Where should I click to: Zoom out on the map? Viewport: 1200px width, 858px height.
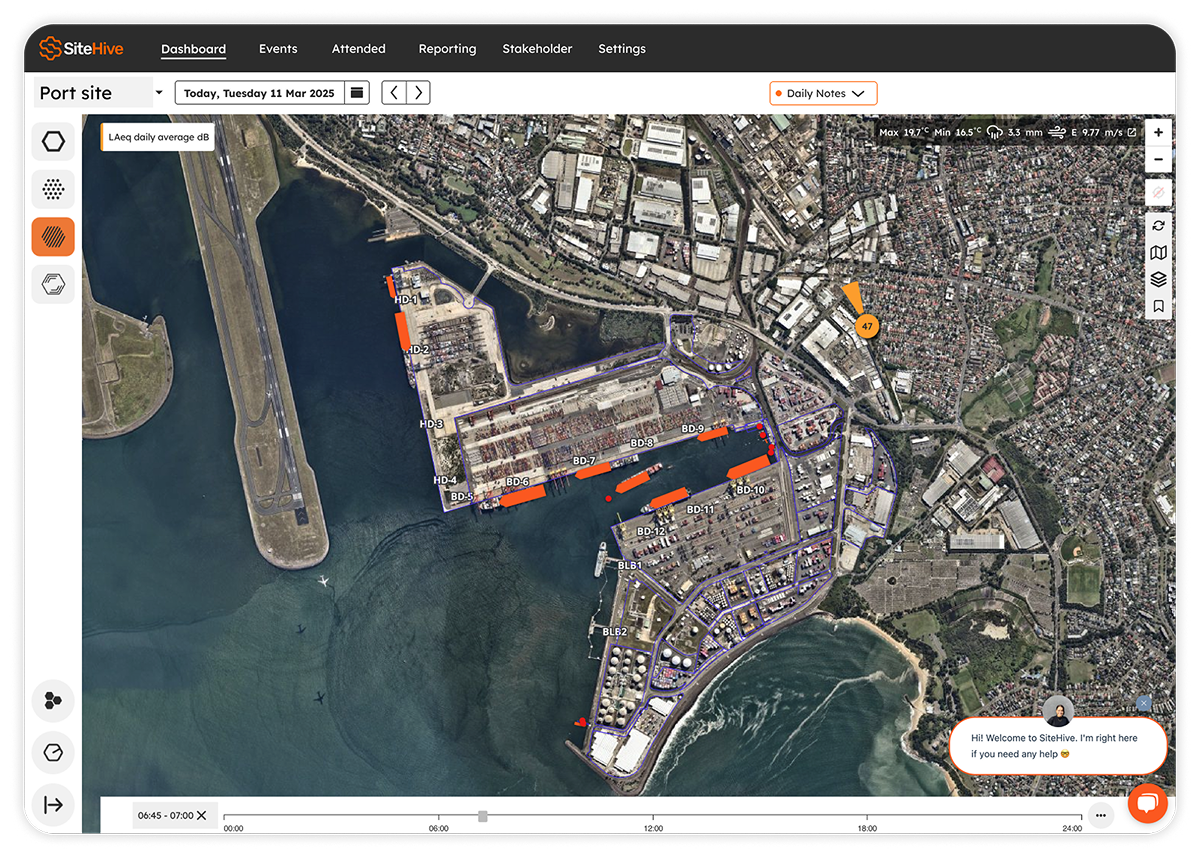[1158, 159]
